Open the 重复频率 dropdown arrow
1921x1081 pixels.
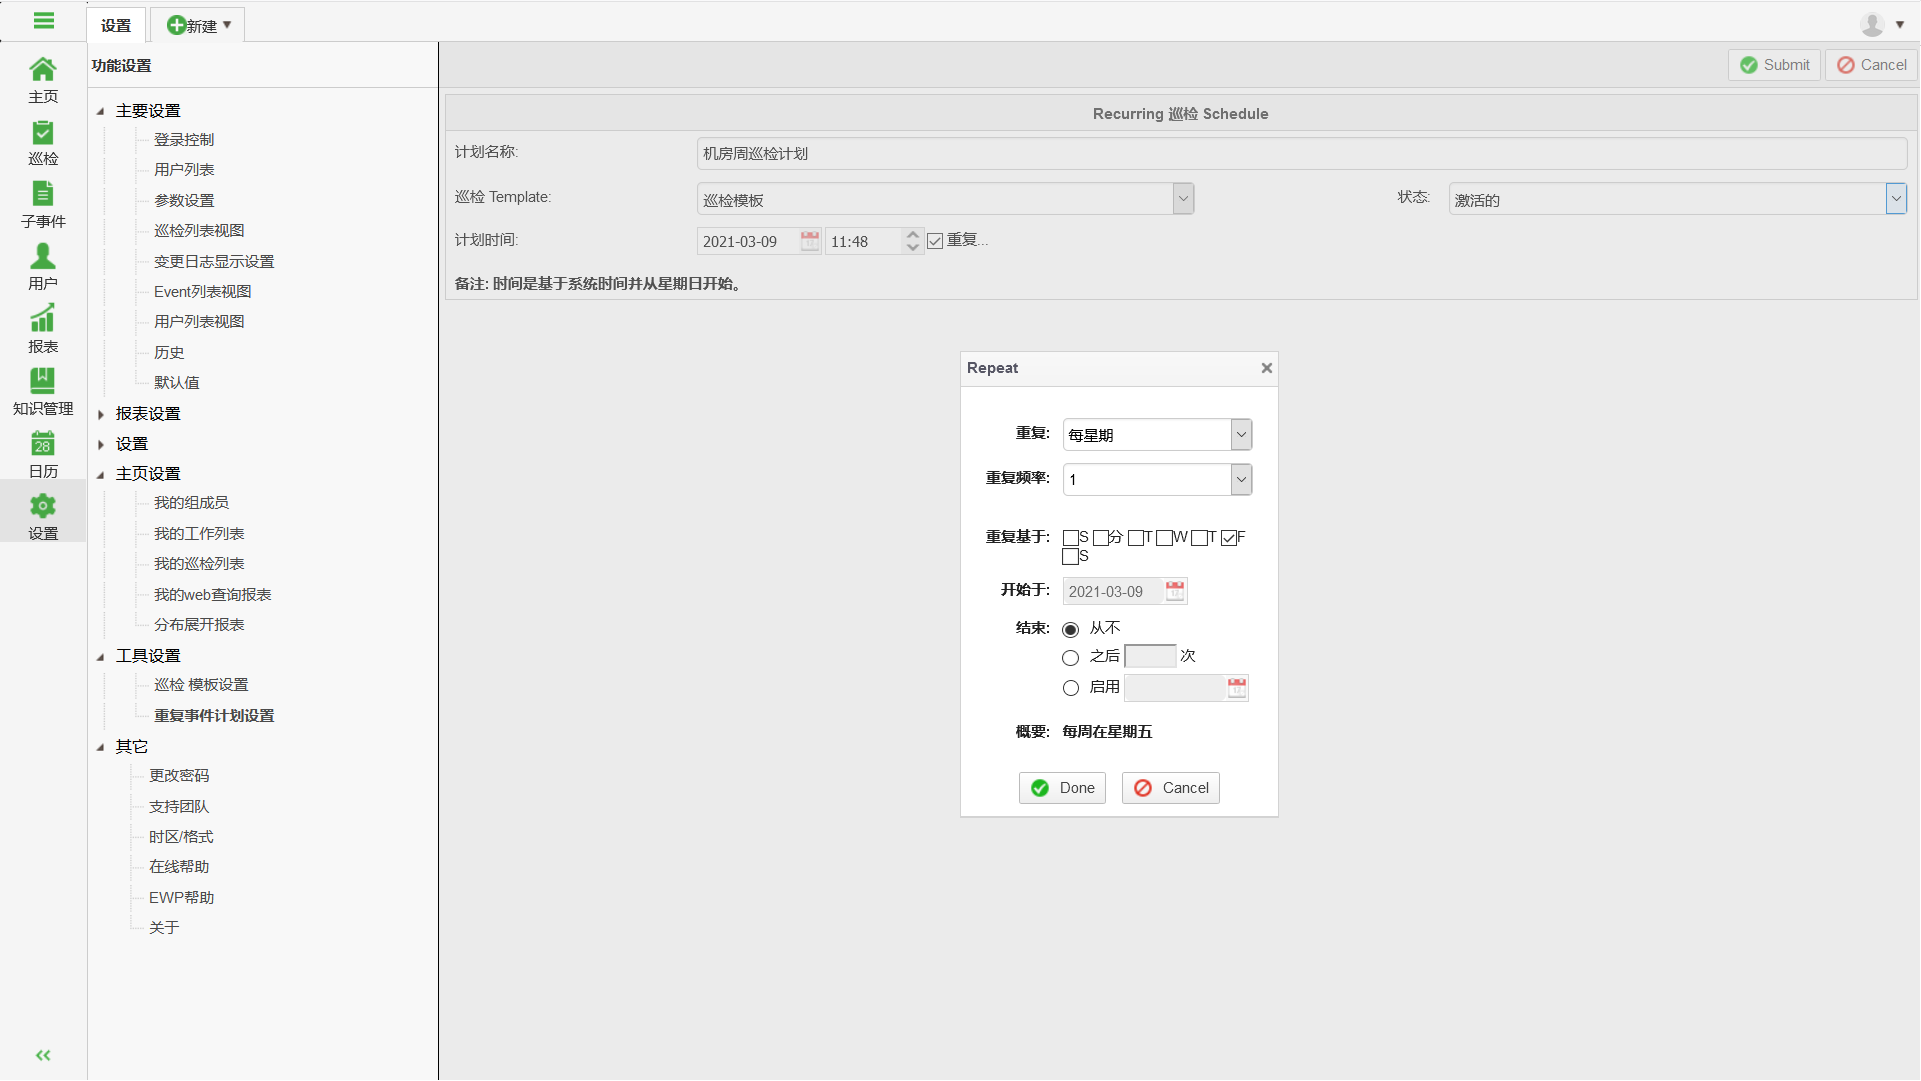(1241, 480)
